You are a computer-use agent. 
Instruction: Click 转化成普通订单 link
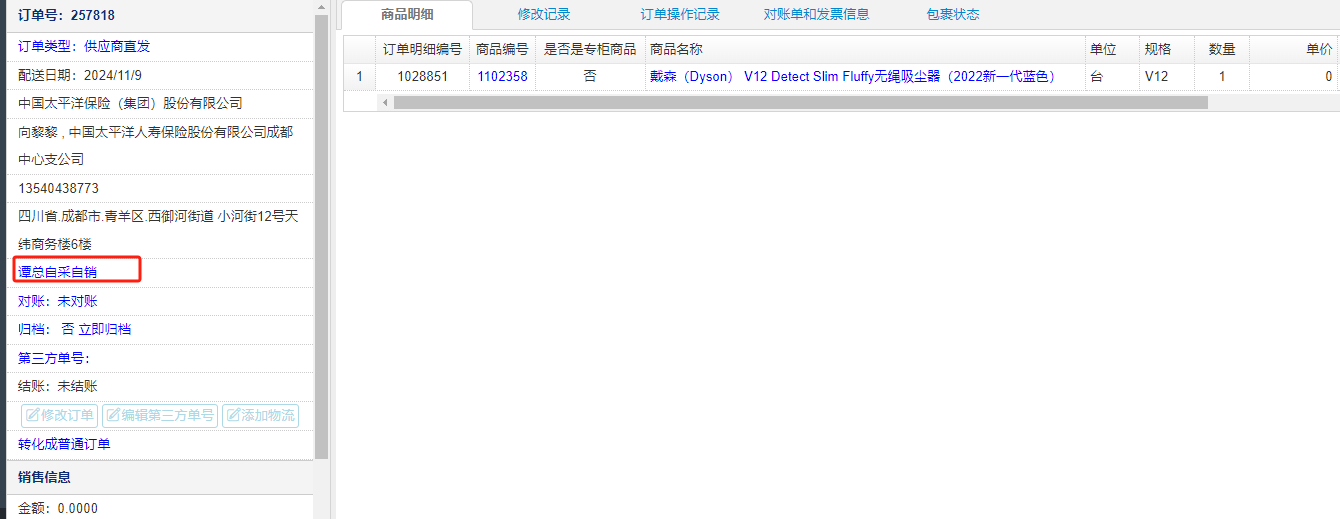click(64, 445)
